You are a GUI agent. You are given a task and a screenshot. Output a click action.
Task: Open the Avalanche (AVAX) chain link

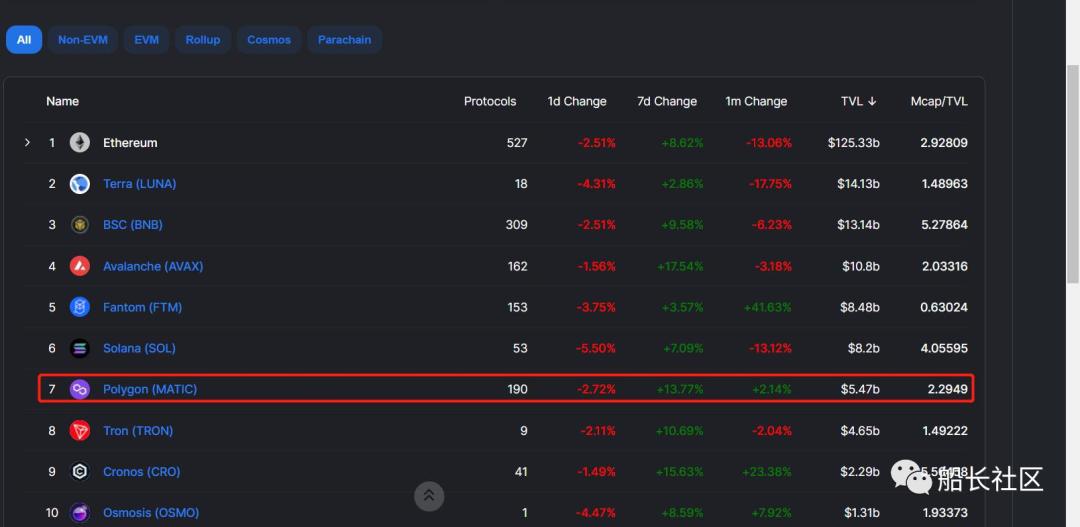[153, 266]
